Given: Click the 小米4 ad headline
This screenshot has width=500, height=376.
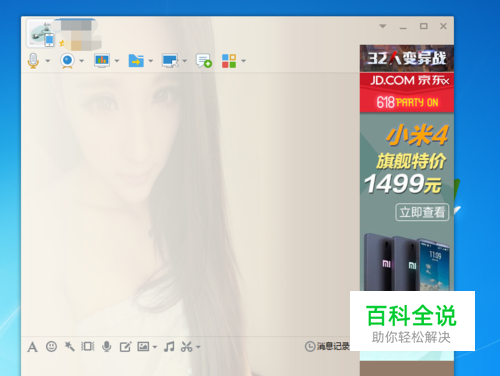Looking at the screenshot, I should click(417, 135).
